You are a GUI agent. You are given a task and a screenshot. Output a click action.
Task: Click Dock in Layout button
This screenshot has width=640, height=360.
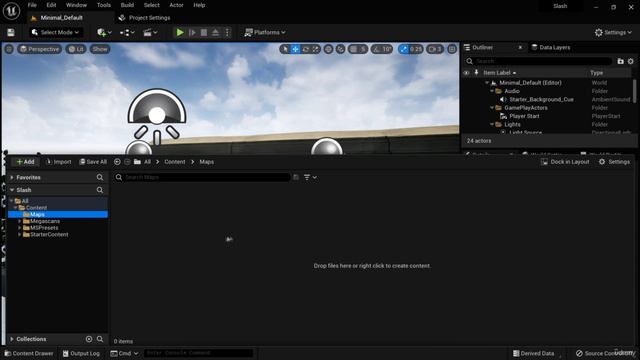565,162
